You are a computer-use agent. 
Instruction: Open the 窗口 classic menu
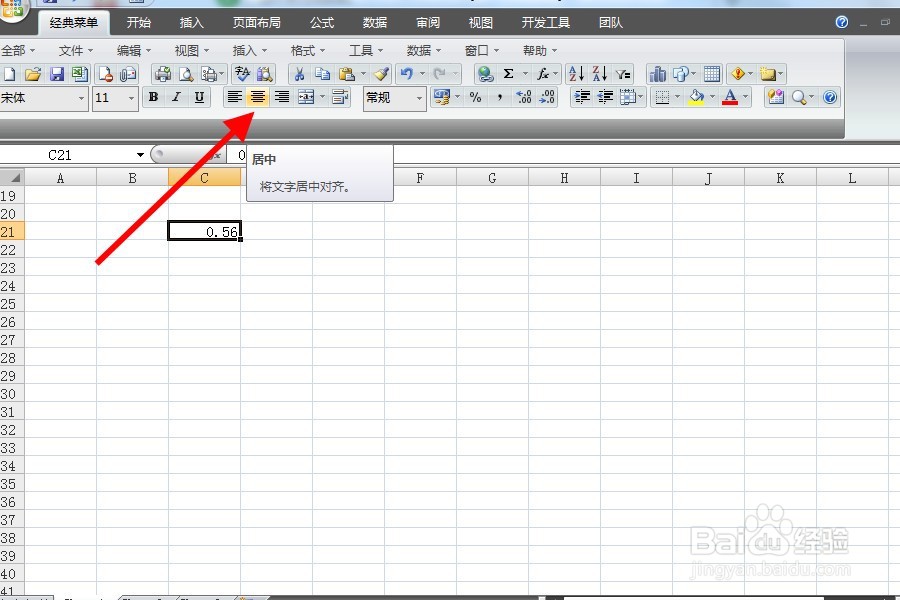click(x=482, y=51)
